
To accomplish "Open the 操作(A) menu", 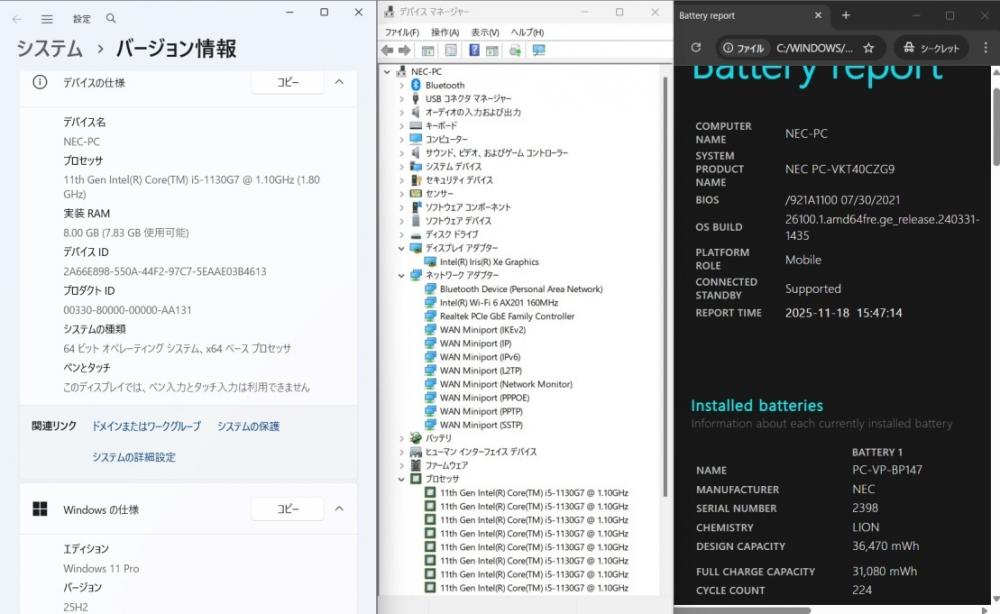I will pyautogui.click(x=445, y=32).
